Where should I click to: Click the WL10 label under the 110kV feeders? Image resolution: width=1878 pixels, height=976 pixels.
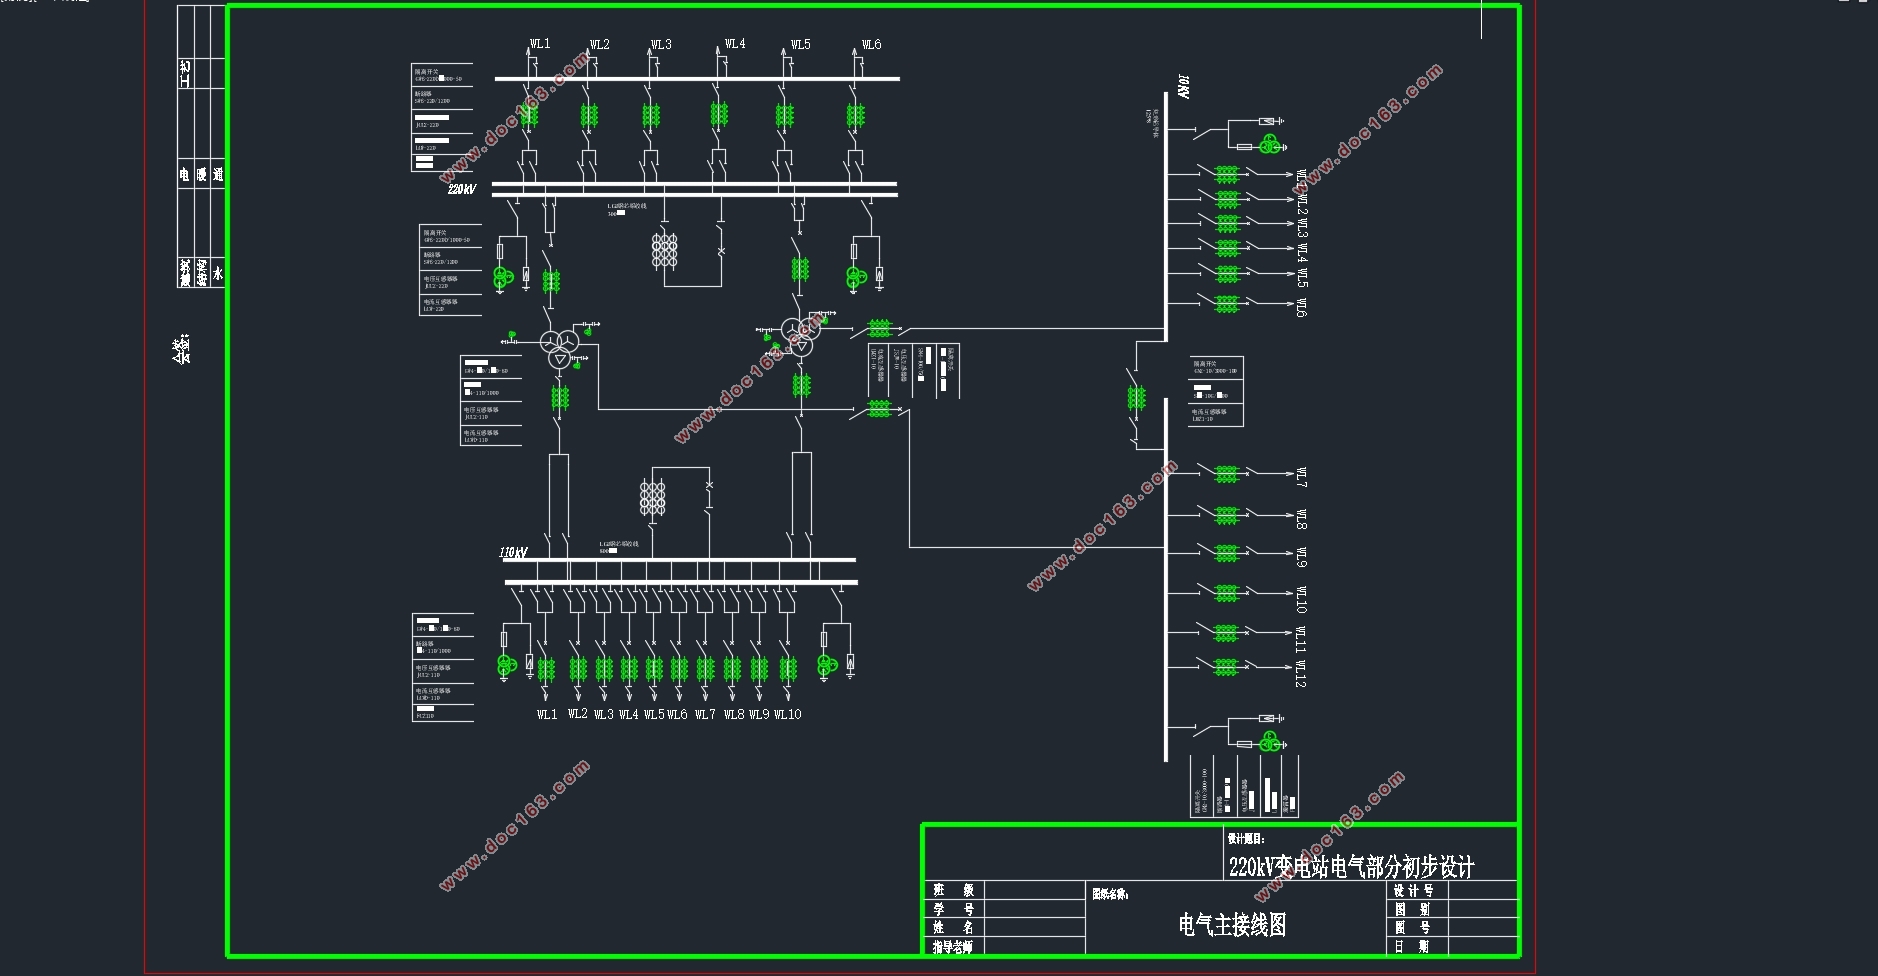[787, 714]
